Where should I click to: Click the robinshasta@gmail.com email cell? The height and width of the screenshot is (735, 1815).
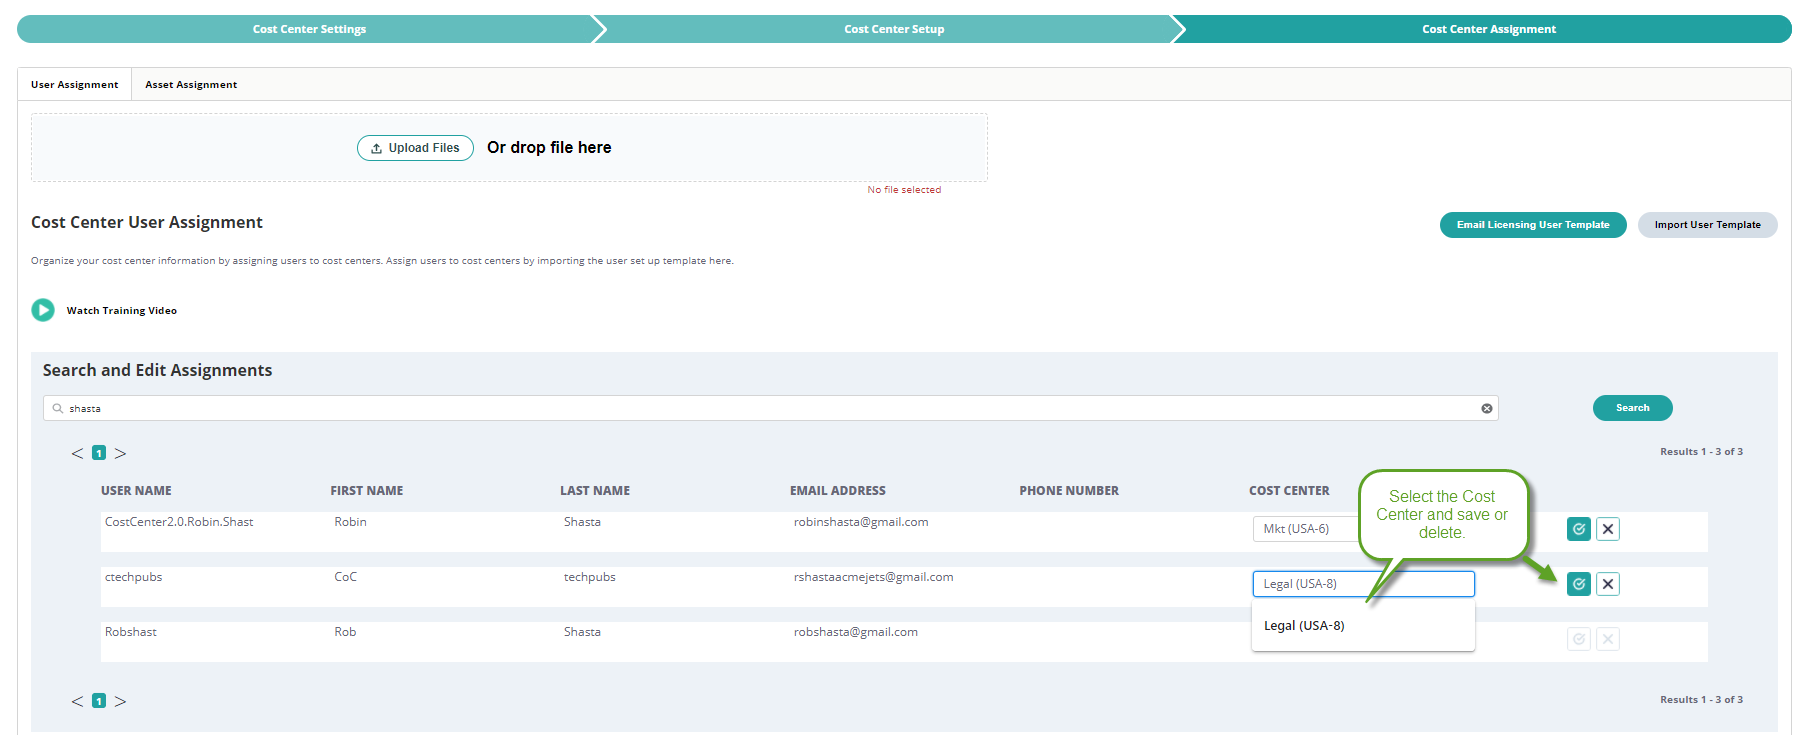pos(861,522)
